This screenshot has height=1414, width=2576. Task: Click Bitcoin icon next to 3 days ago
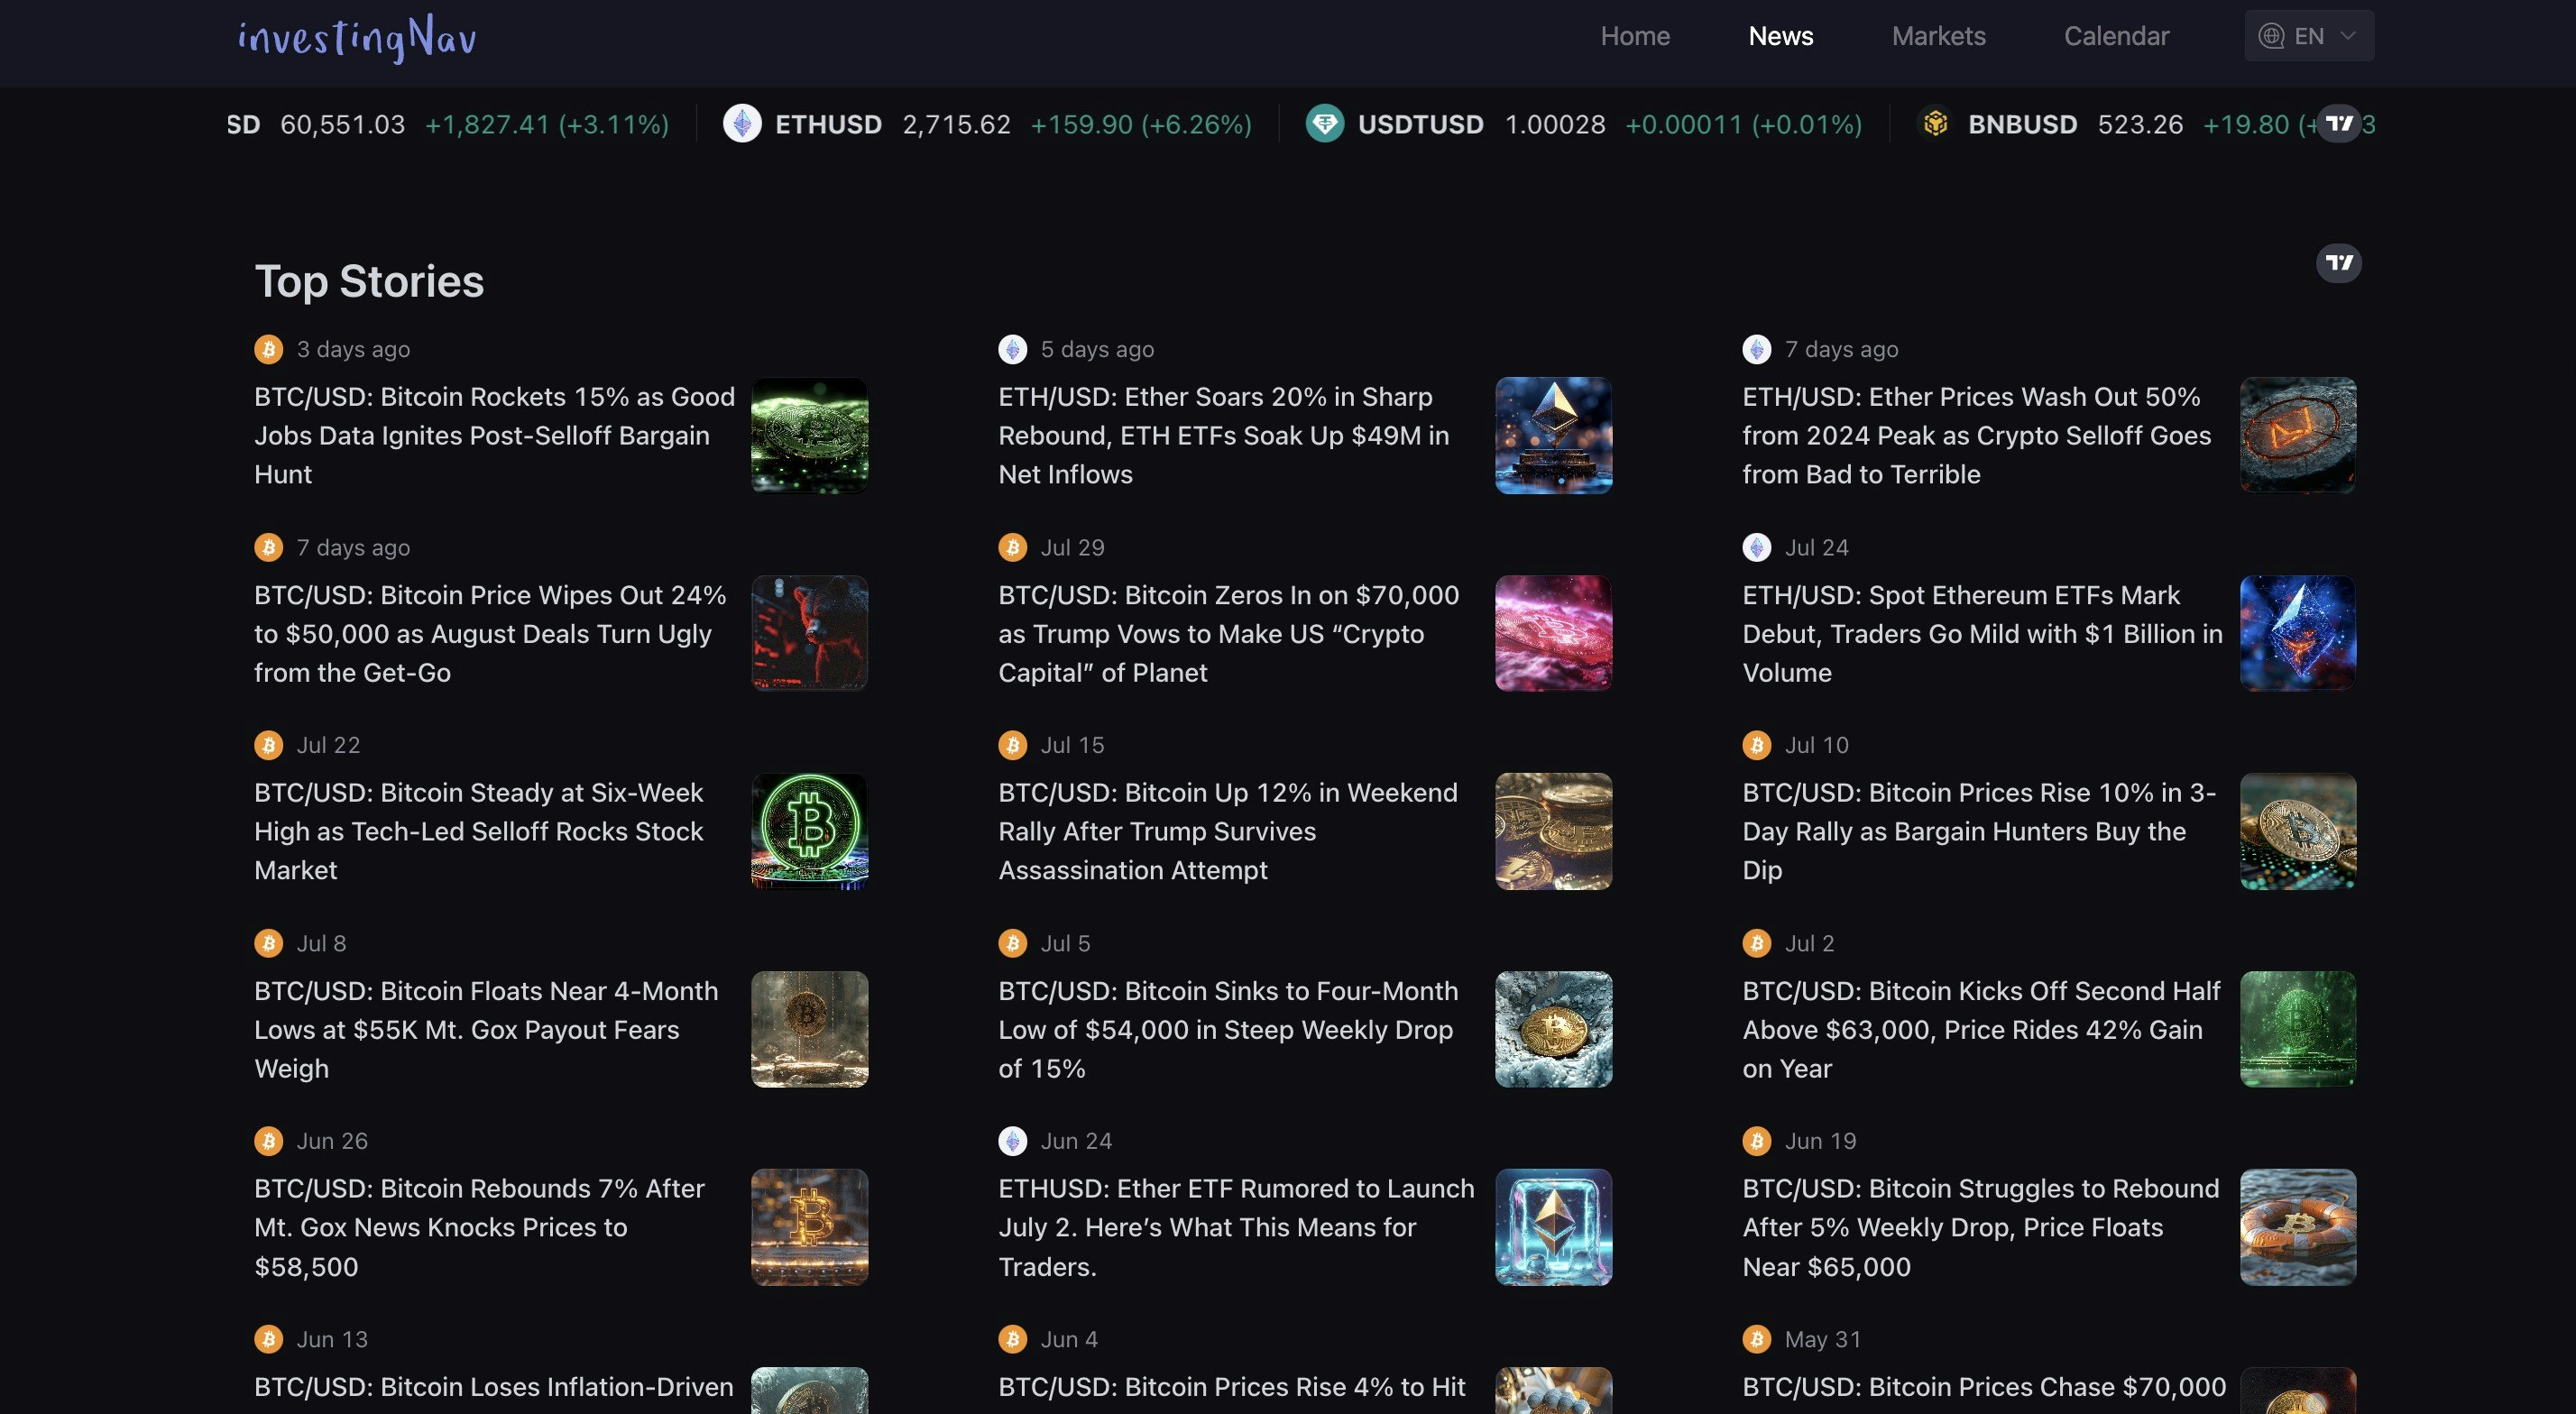(x=268, y=349)
